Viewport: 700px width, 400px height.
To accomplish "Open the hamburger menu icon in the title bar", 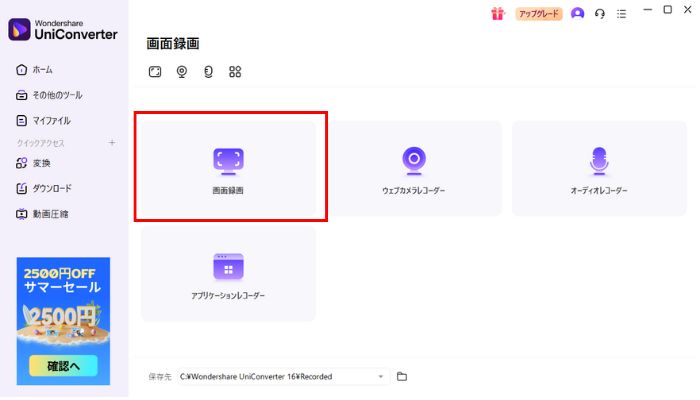I will click(x=622, y=14).
